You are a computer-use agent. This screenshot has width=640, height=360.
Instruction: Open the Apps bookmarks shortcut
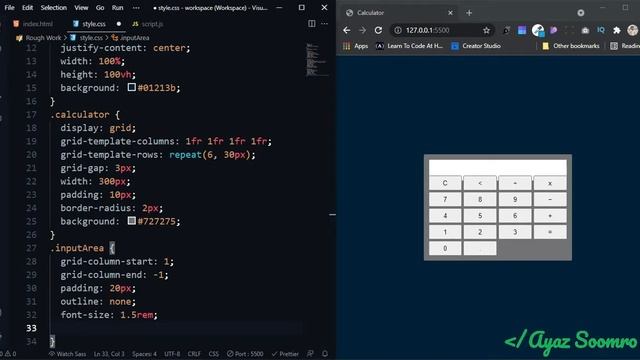(x=356, y=46)
